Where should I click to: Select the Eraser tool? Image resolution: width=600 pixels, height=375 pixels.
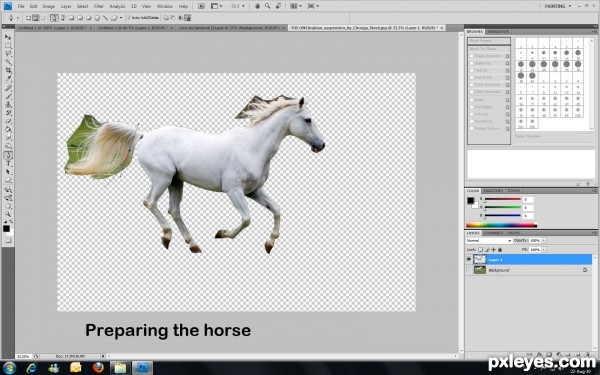8,121
